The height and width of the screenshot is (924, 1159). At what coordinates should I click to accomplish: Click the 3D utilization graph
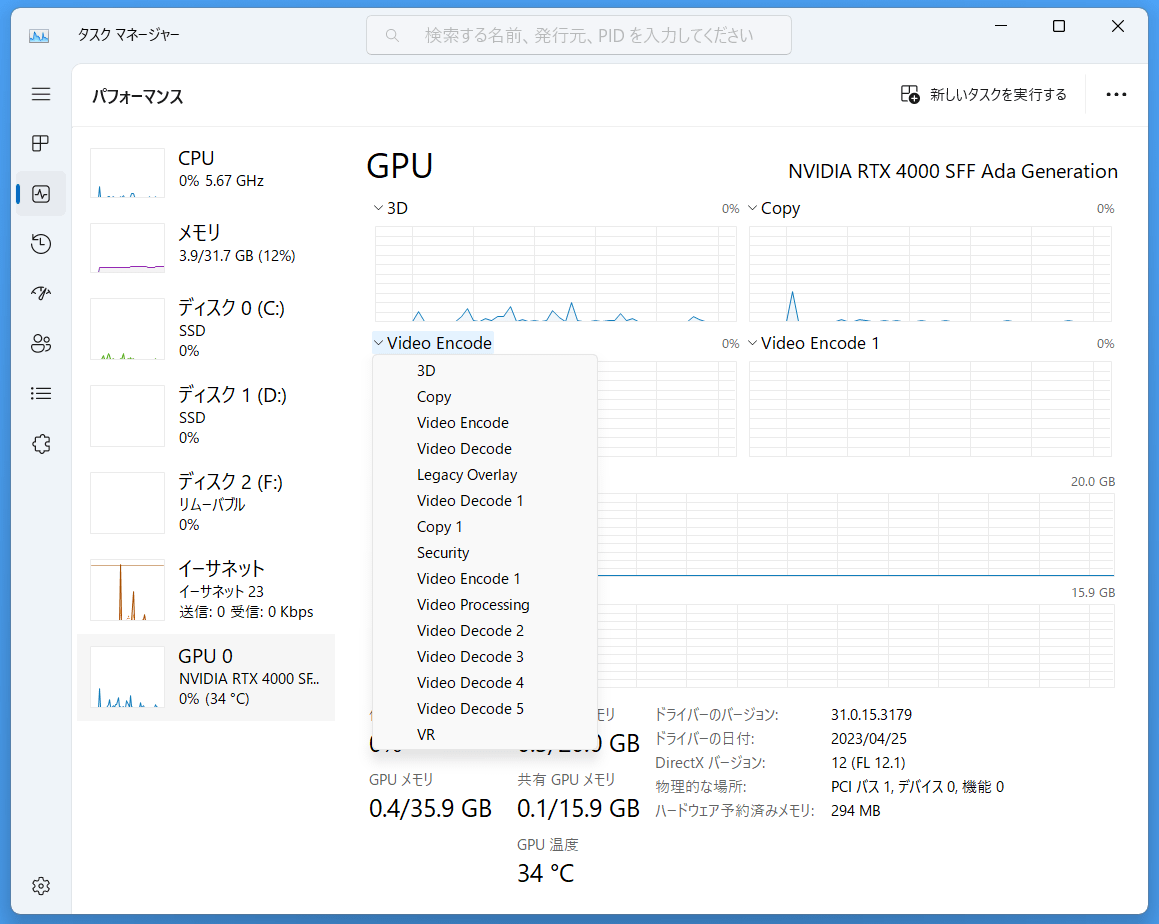pyautogui.click(x=556, y=274)
